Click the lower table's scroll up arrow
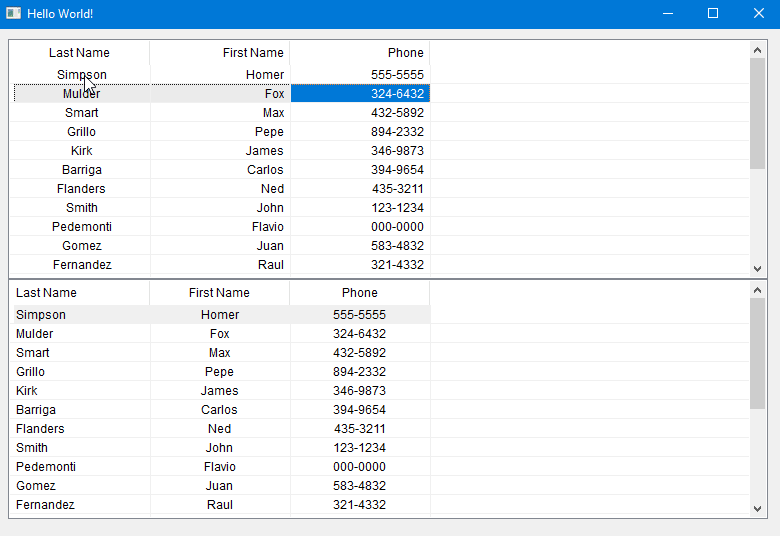Screen dimensions: 780x536 pyautogui.click(x=757, y=289)
